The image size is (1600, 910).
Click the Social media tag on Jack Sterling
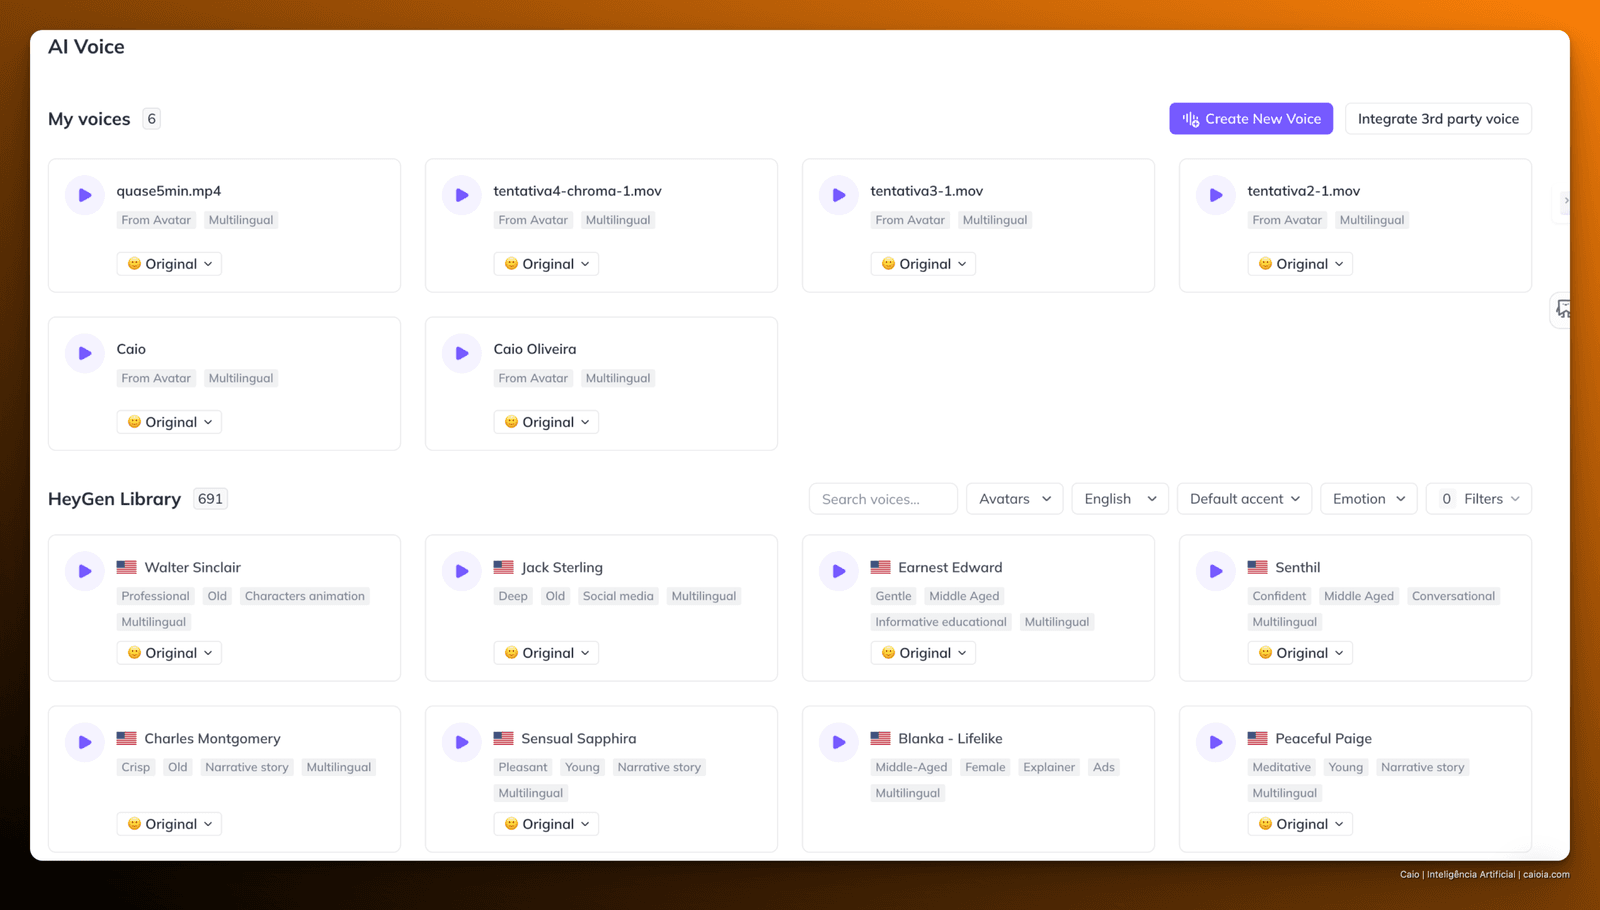[x=618, y=596]
